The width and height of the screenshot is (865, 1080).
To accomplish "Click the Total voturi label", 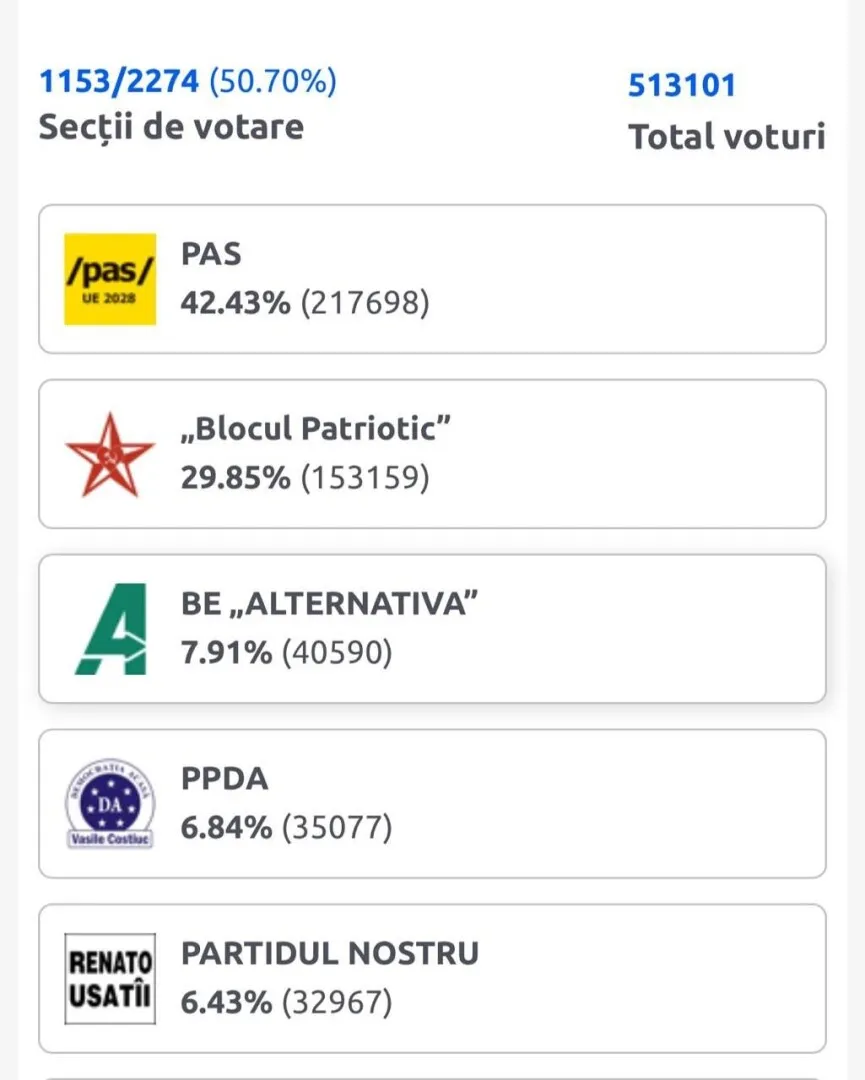I will tap(726, 137).
